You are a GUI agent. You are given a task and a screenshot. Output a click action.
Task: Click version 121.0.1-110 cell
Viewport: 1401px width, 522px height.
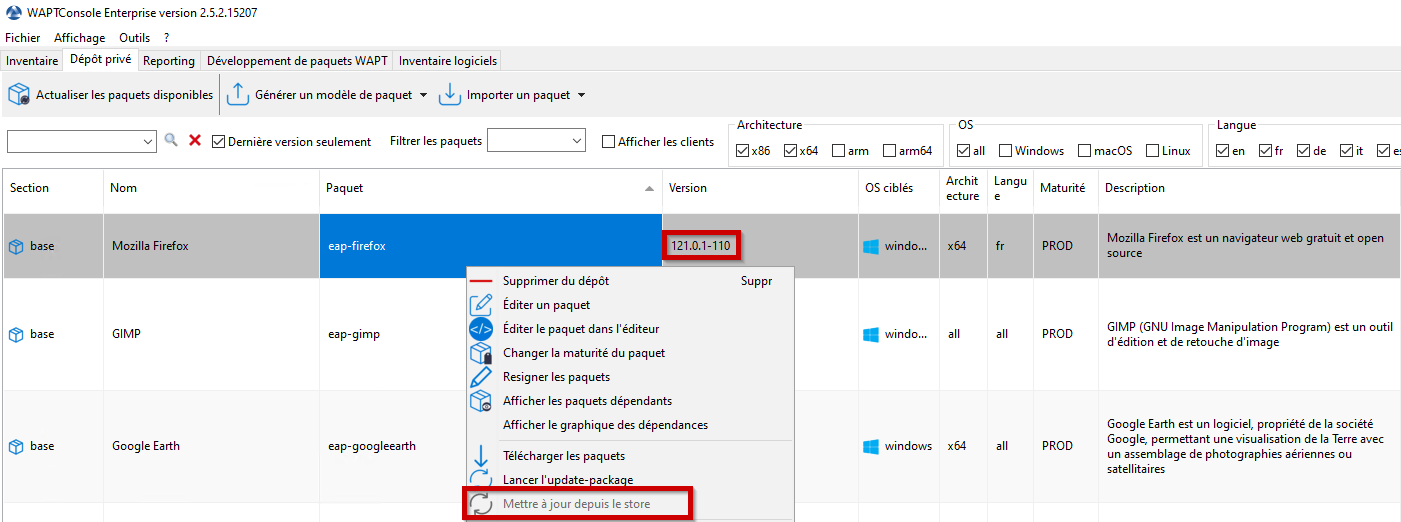[703, 246]
